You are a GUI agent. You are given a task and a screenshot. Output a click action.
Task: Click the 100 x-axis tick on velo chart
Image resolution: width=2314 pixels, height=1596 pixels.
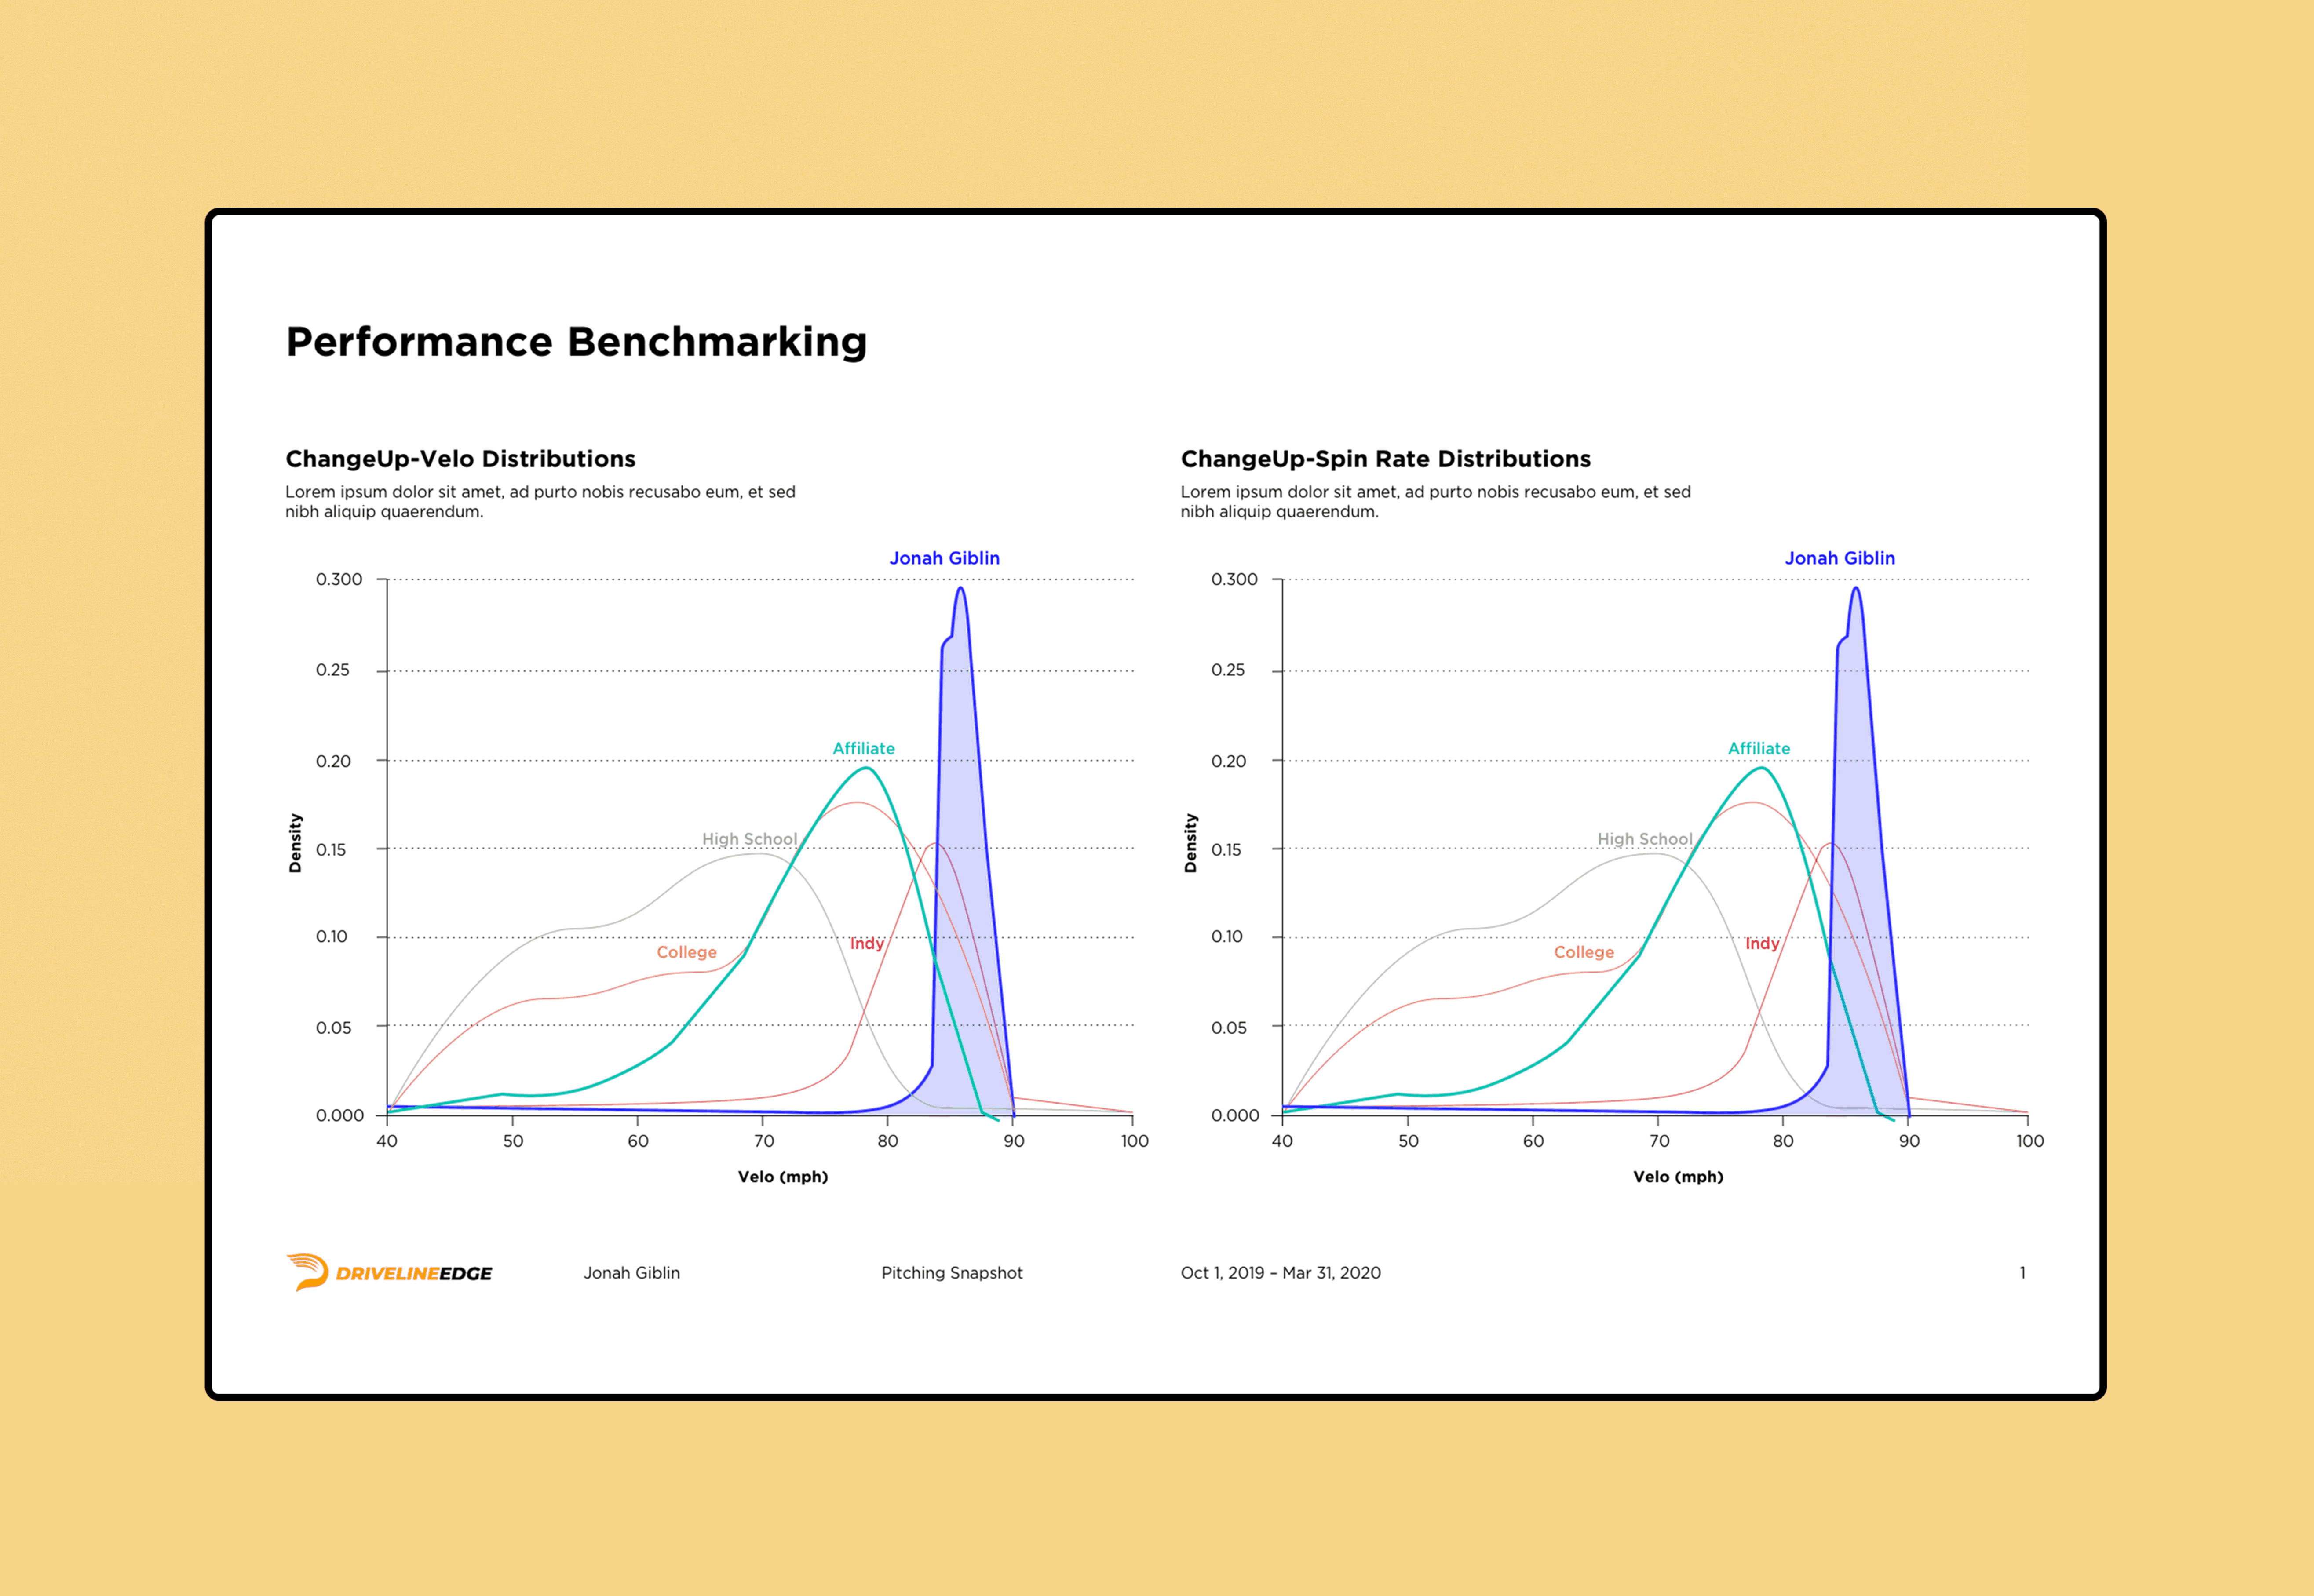[x=1134, y=1141]
